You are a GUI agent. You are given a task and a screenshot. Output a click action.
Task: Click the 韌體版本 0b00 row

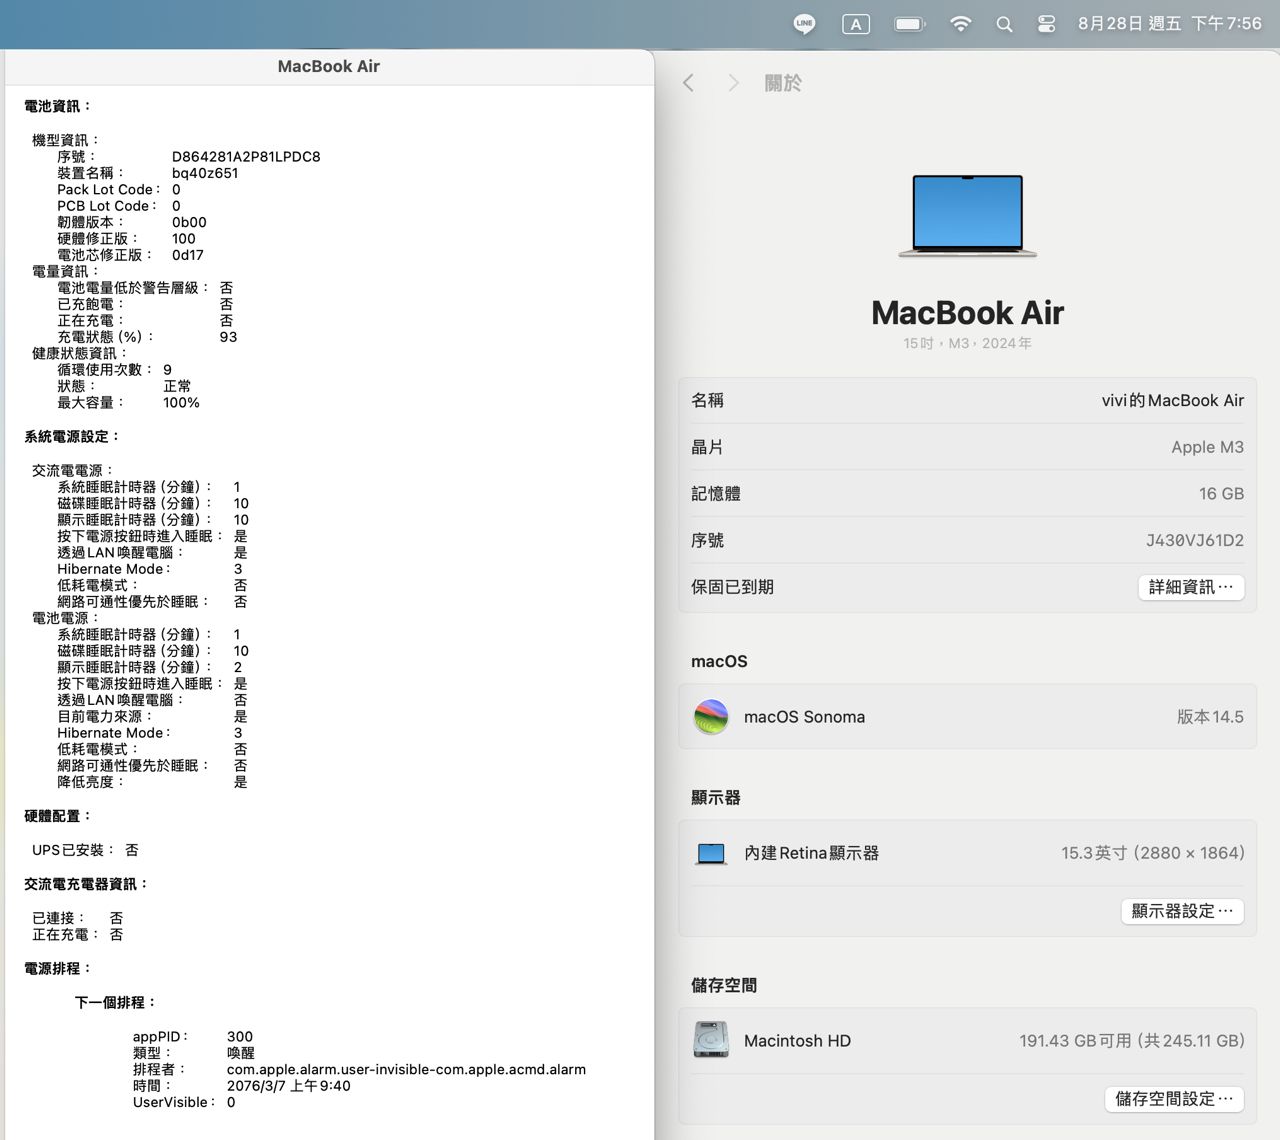click(132, 223)
